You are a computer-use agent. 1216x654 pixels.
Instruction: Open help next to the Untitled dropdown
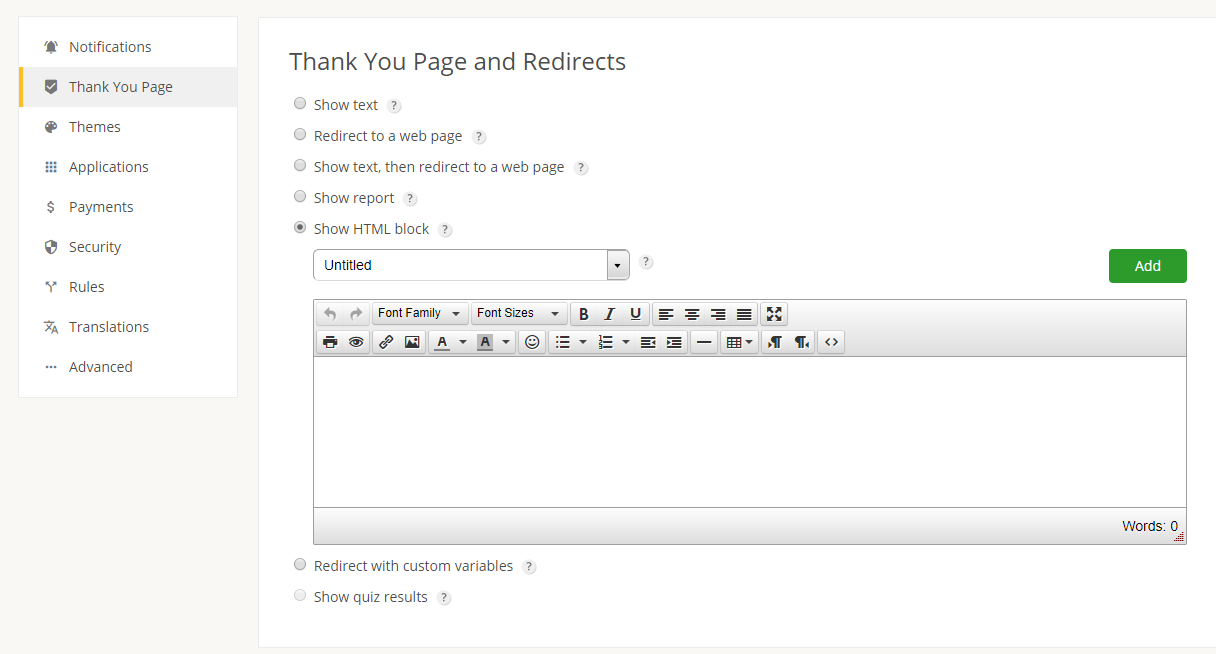pyautogui.click(x=646, y=262)
